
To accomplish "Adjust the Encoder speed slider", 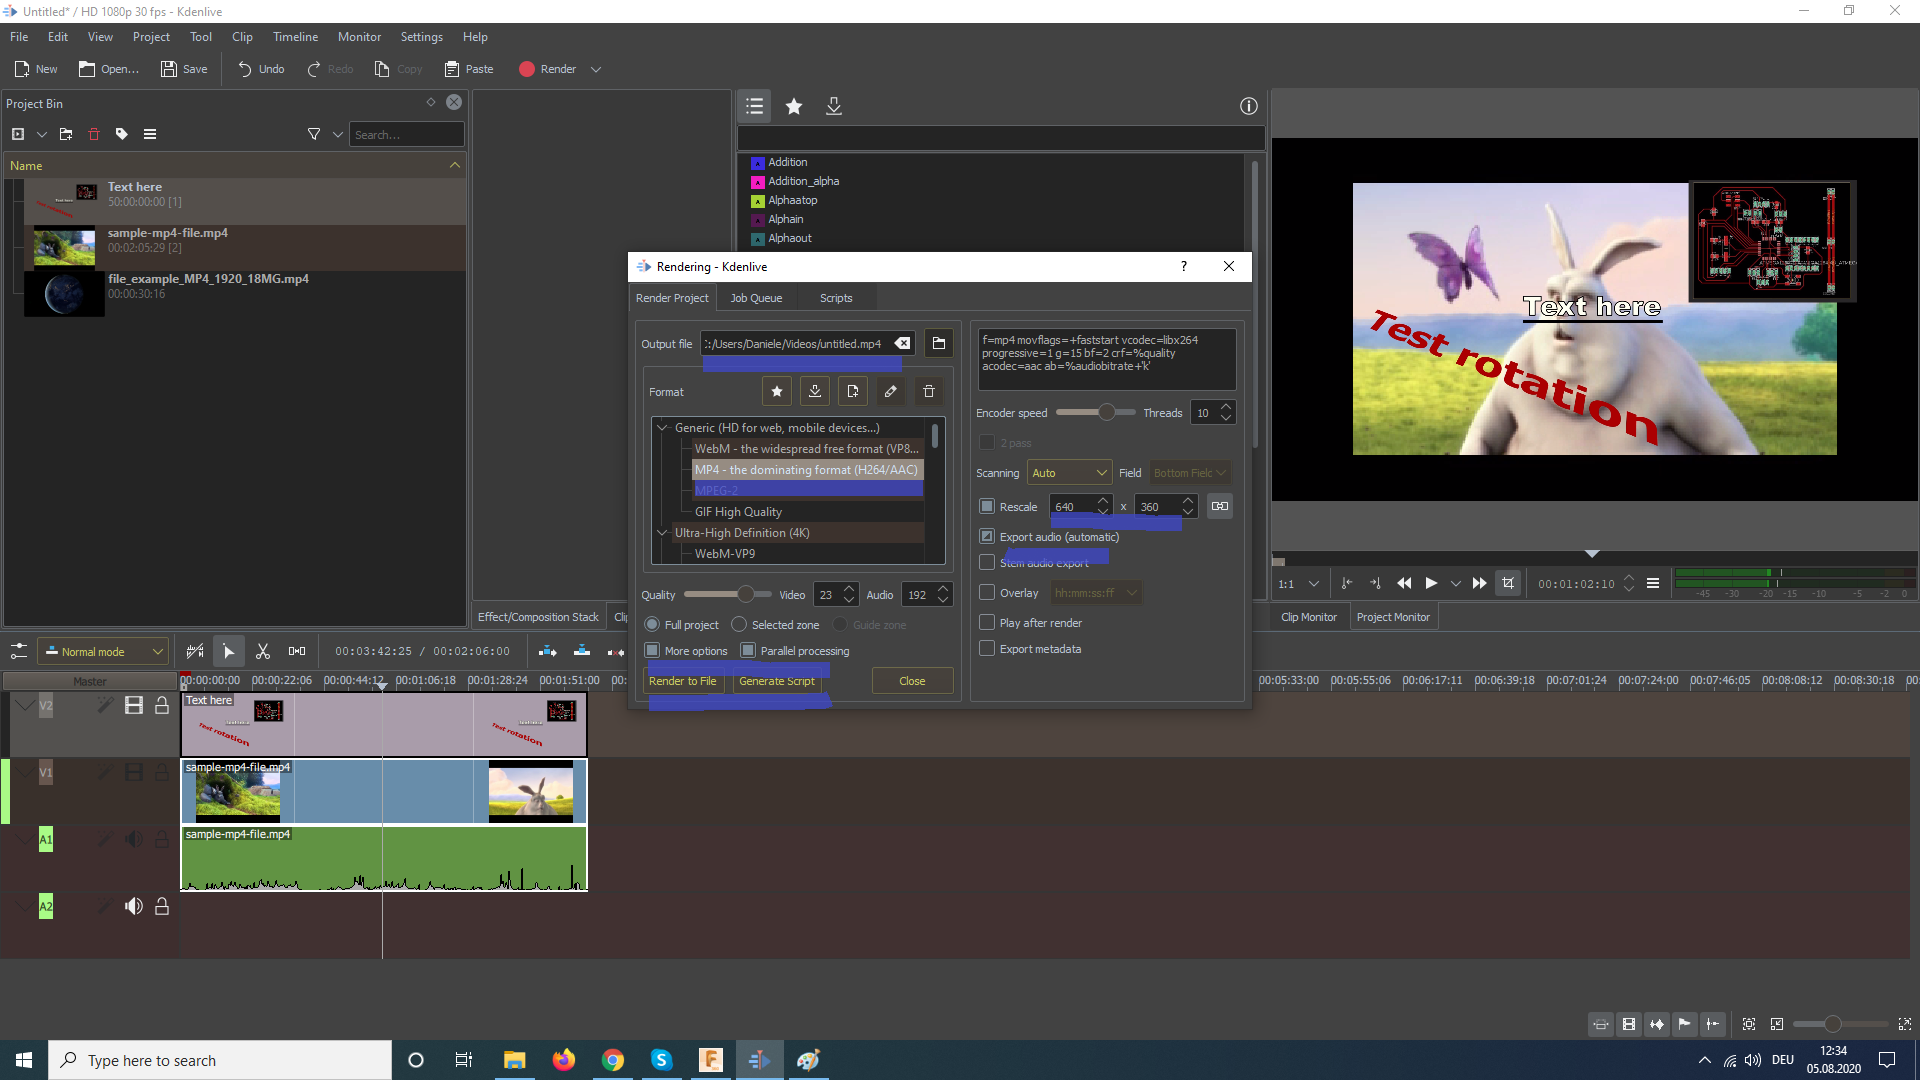I will 1106,412.
